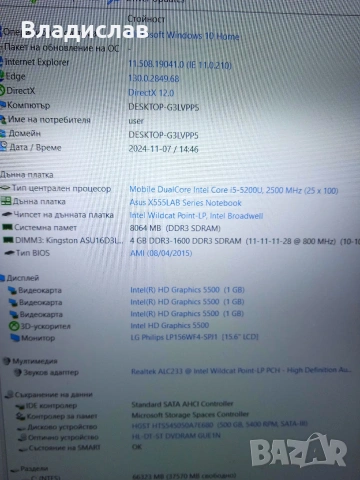Viewport: 360px width, 480px height.
Task: Open the Intel Wildcat Point-LP chipset link
Action: [196, 216]
